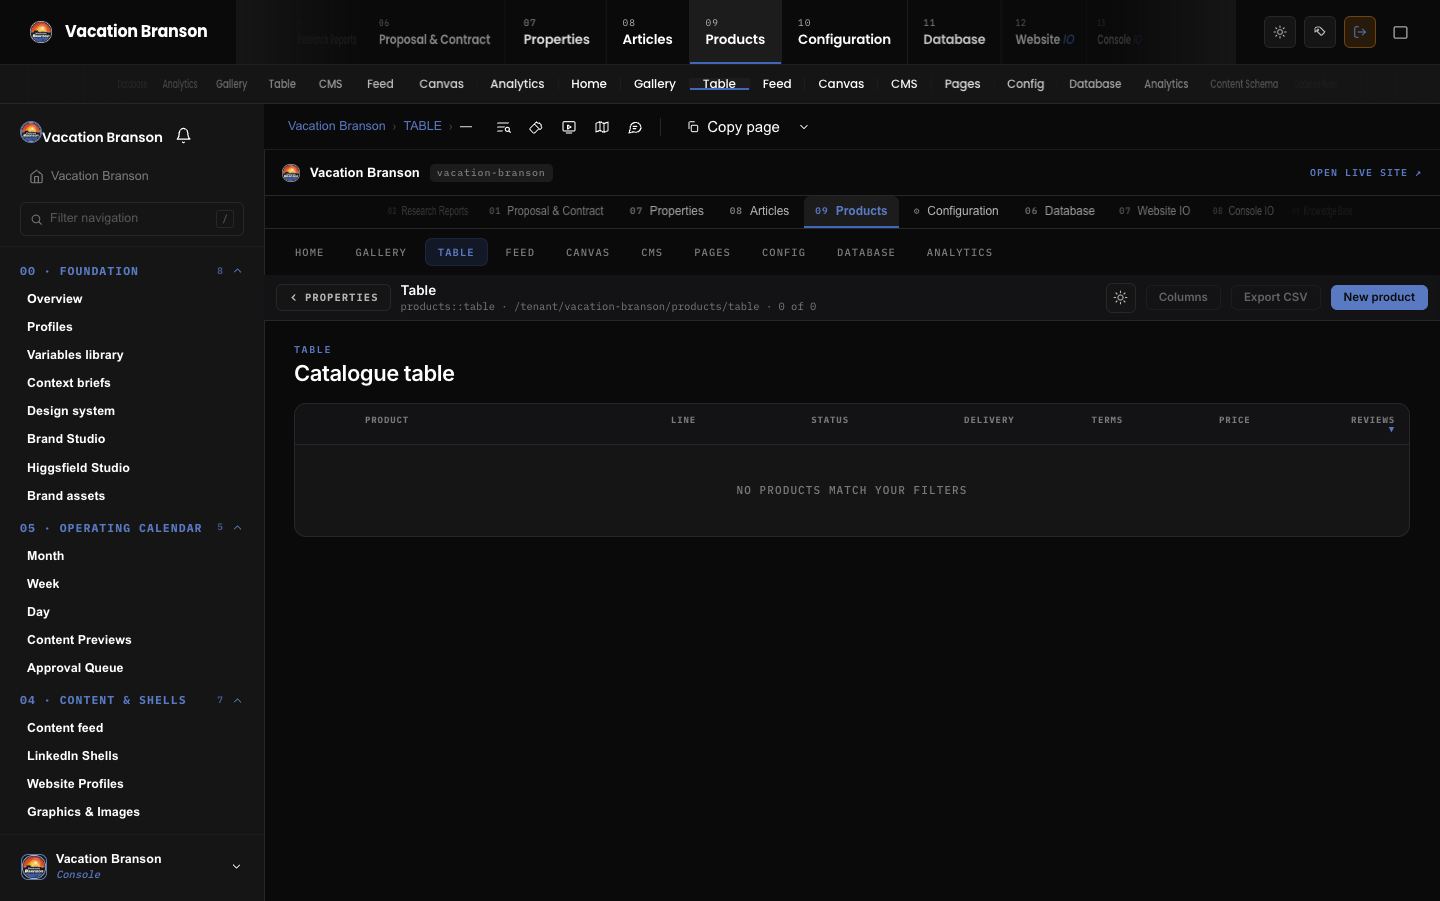Click the square panel icon at top right

click(1401, 32)
